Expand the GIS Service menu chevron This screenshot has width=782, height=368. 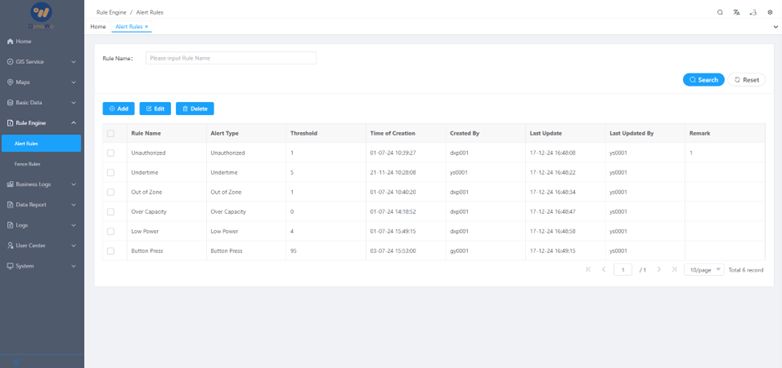tap(74, 62)
